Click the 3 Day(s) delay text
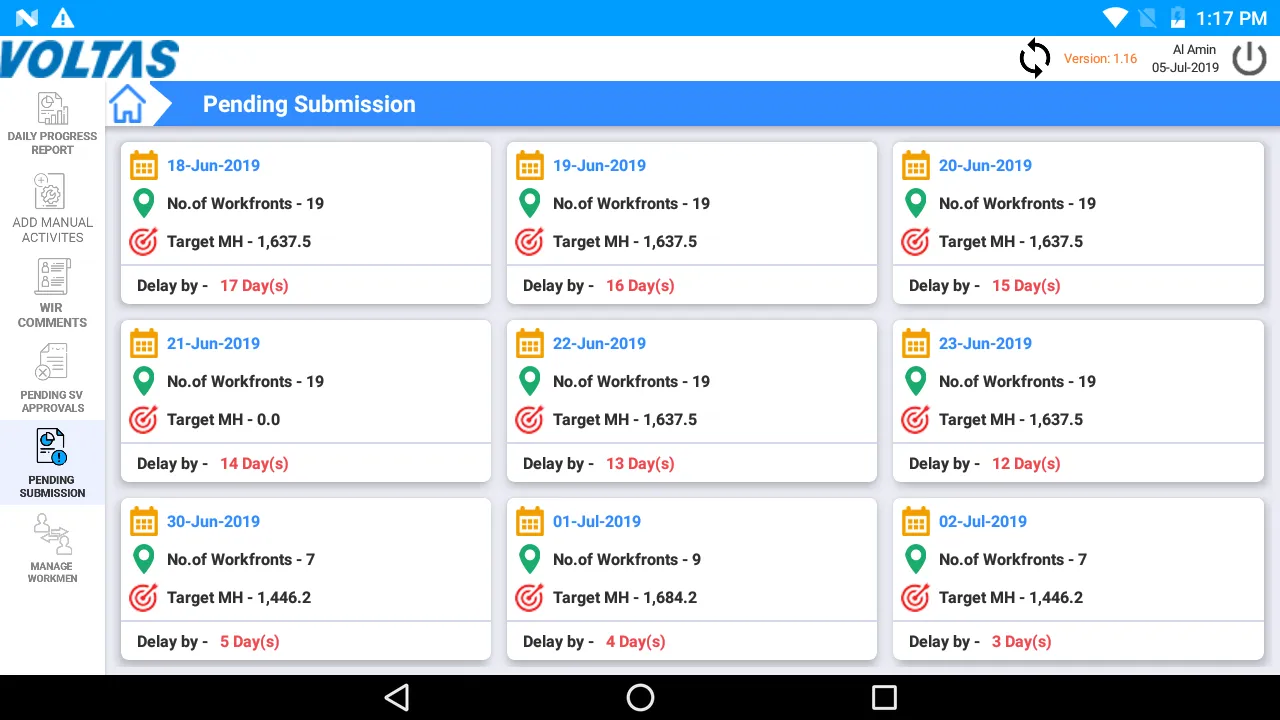1280x720 pixels. [1022, 642]
